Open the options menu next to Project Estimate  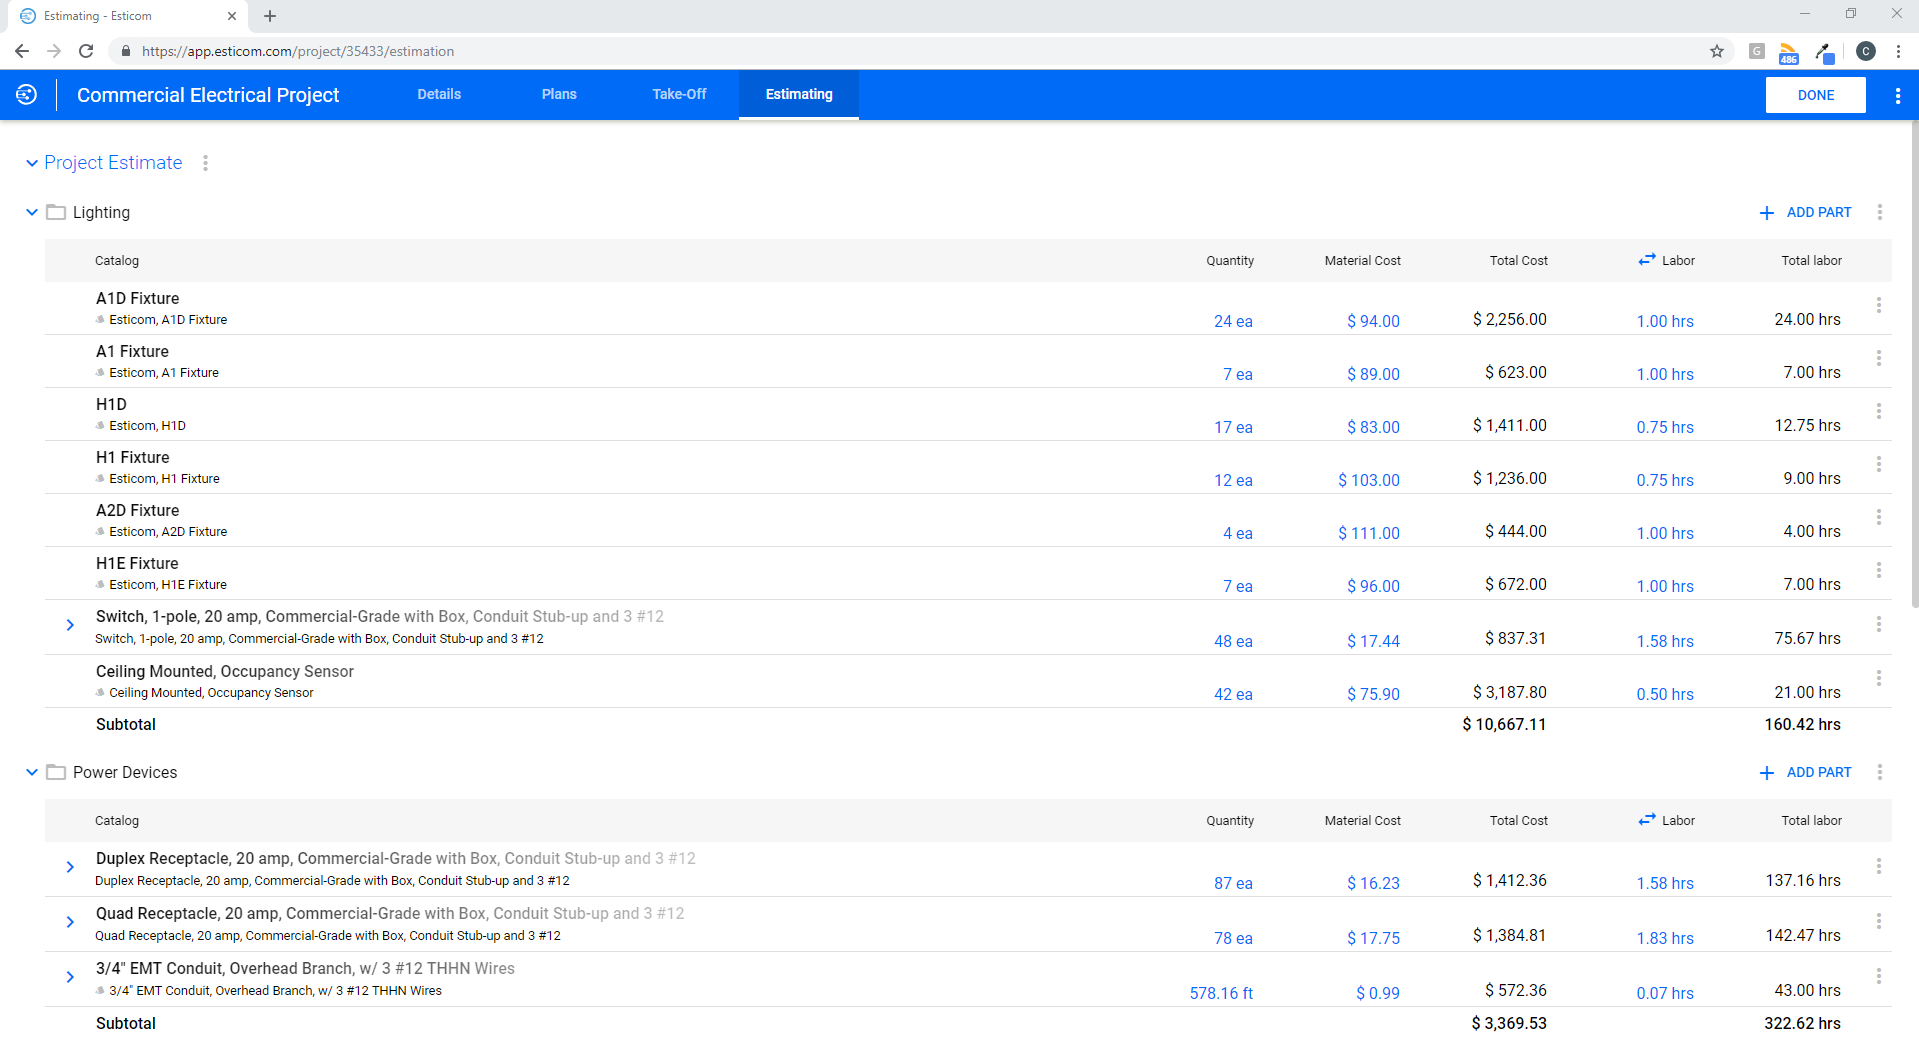[x=205, y=162]
